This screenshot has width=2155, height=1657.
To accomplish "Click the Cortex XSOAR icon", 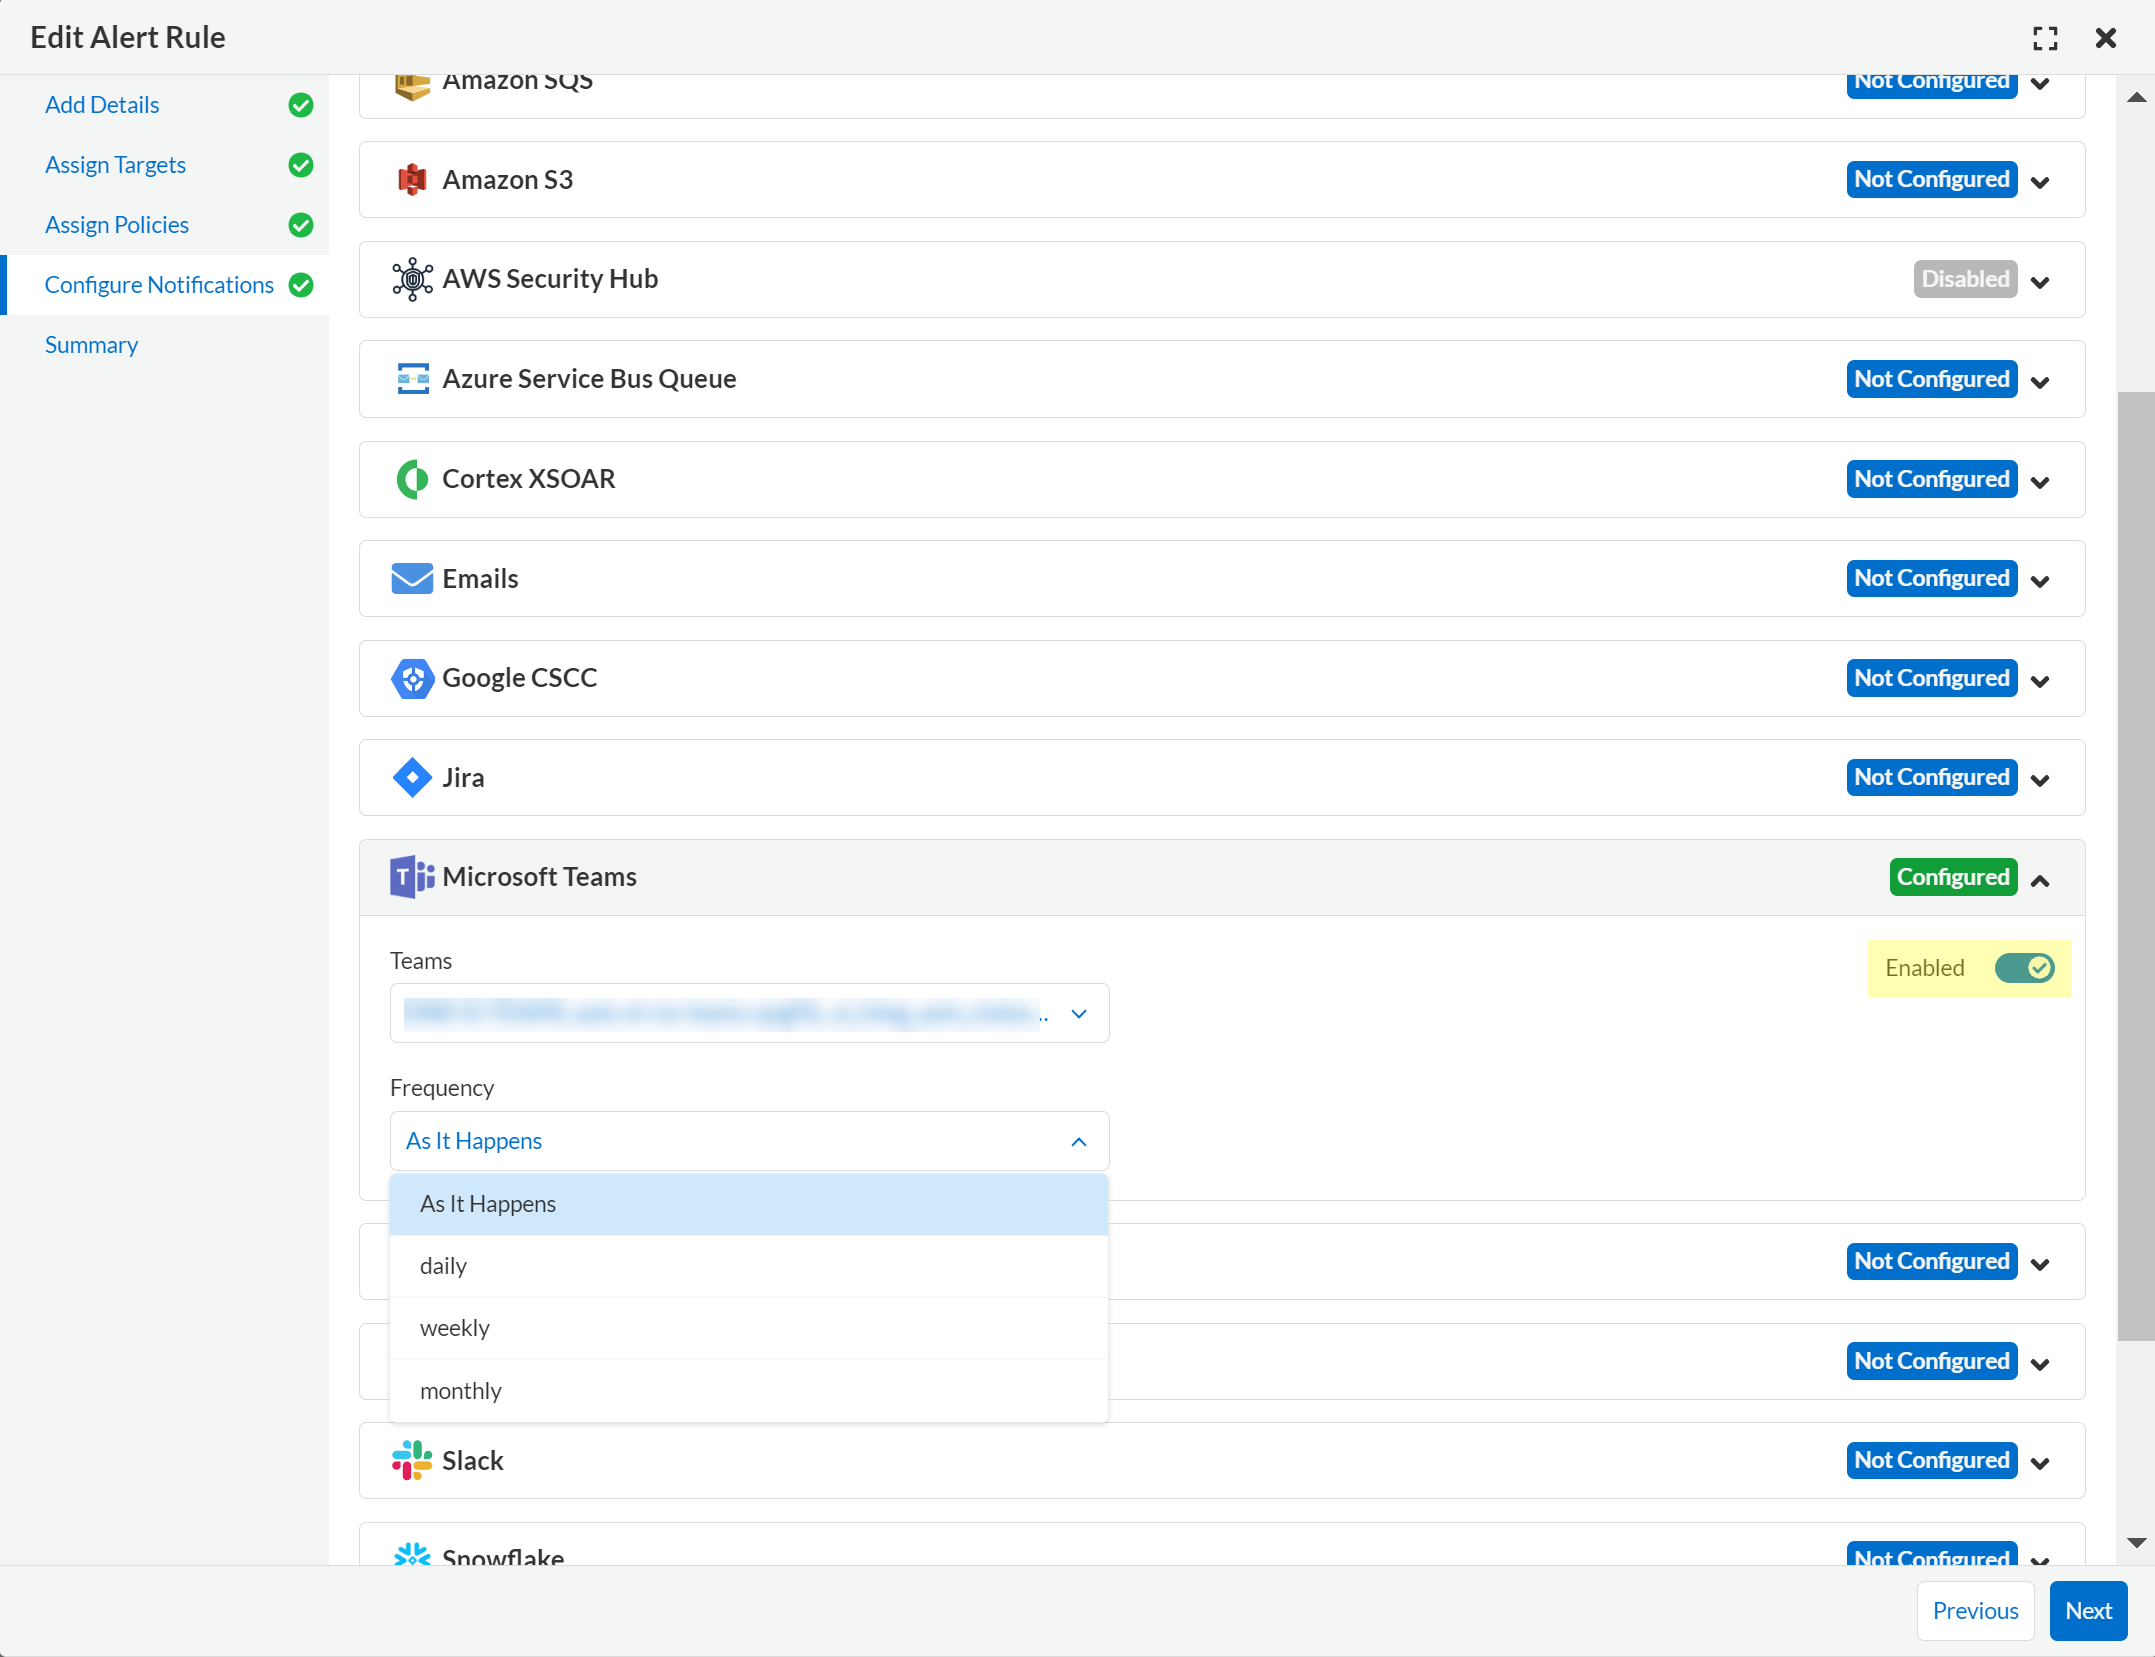I will tap(412, 479).
